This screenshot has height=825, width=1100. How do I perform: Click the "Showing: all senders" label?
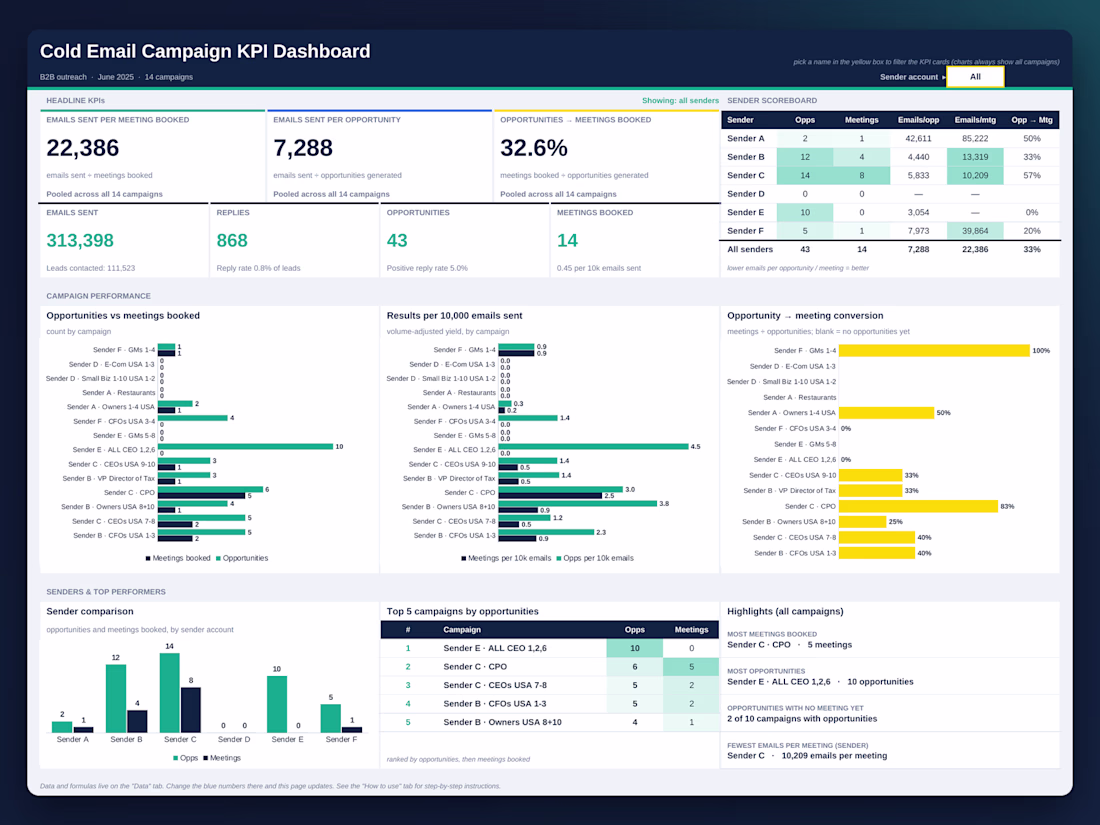680,100
